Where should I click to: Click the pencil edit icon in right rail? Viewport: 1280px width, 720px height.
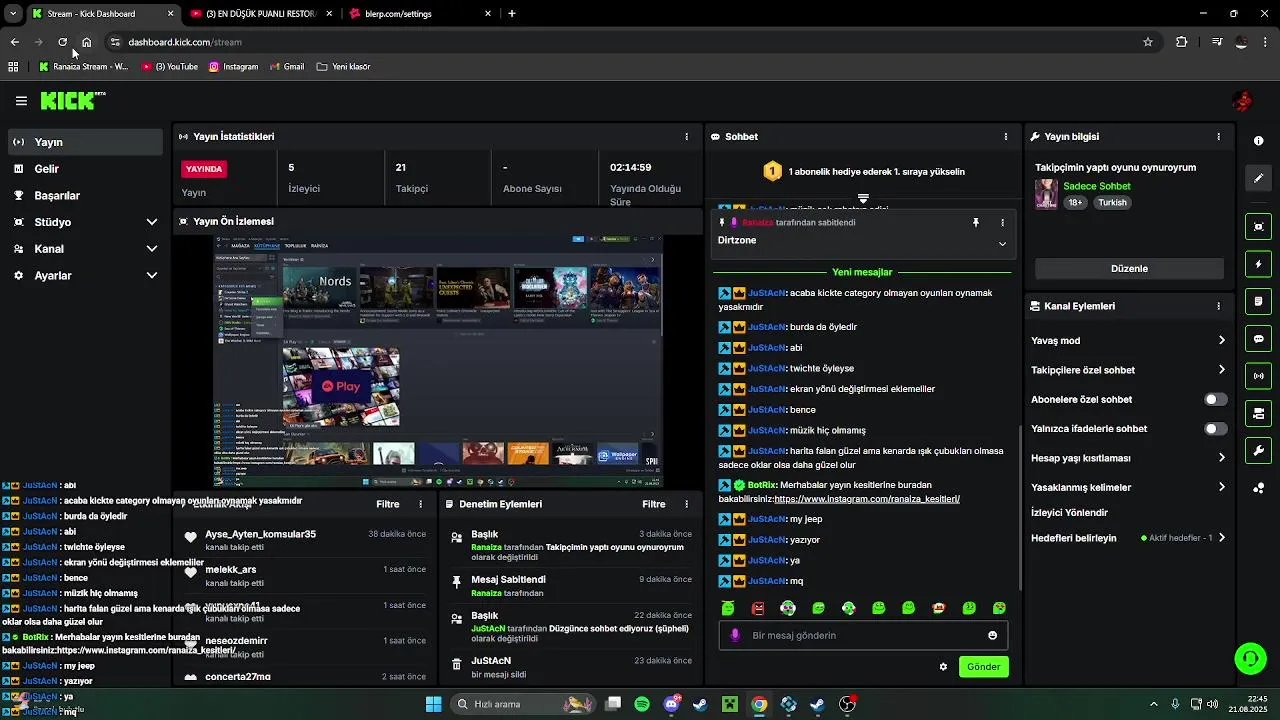(1258, 178)
